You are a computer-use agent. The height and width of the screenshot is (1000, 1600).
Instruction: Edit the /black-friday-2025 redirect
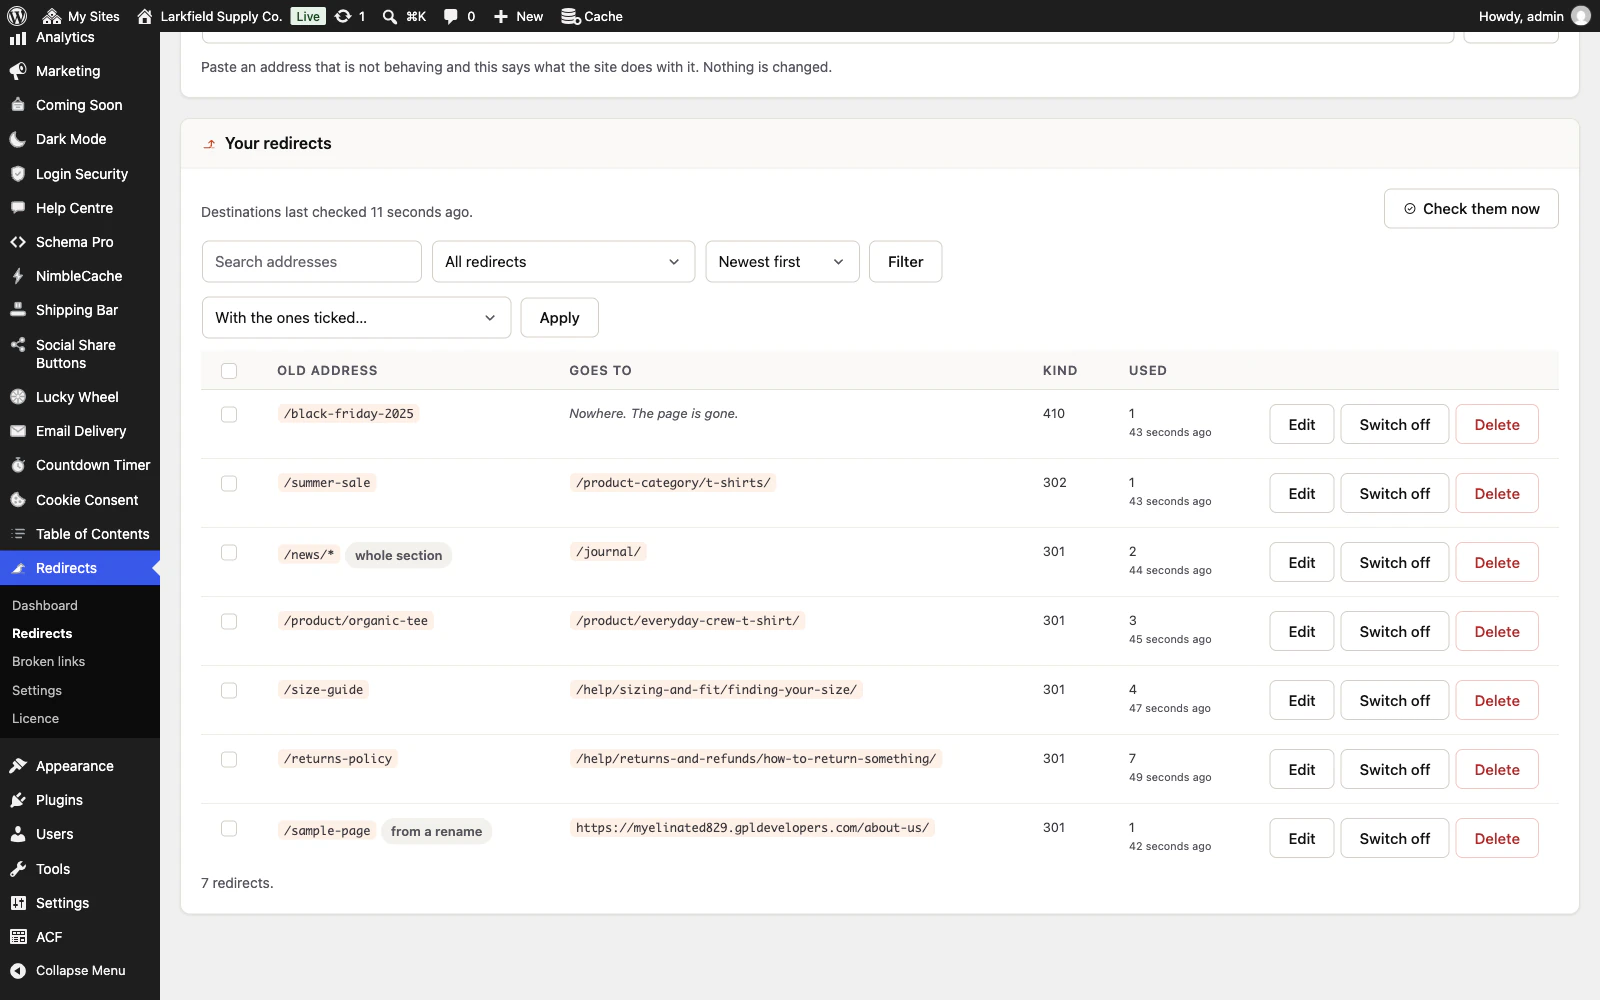click(1301, 425)
